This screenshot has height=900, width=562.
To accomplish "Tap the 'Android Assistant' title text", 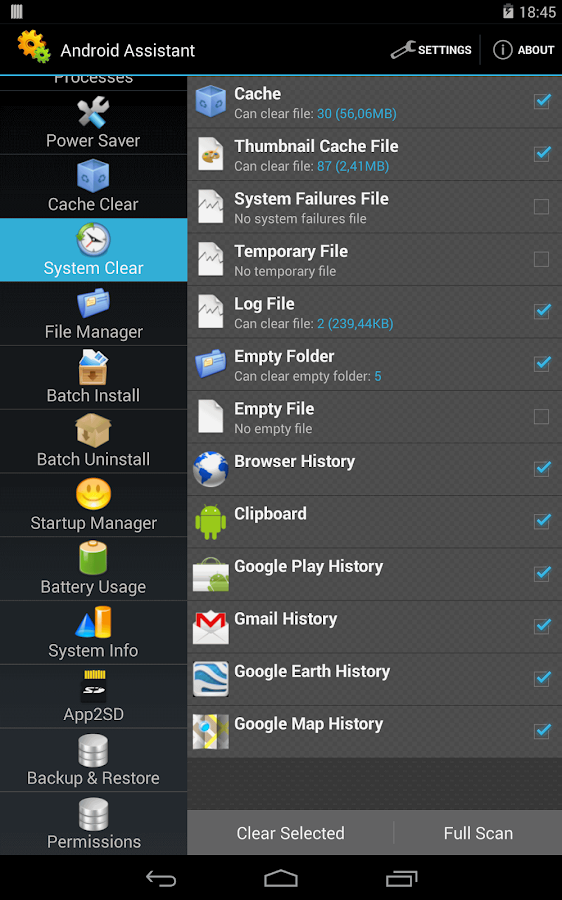I will coord(127,51).
